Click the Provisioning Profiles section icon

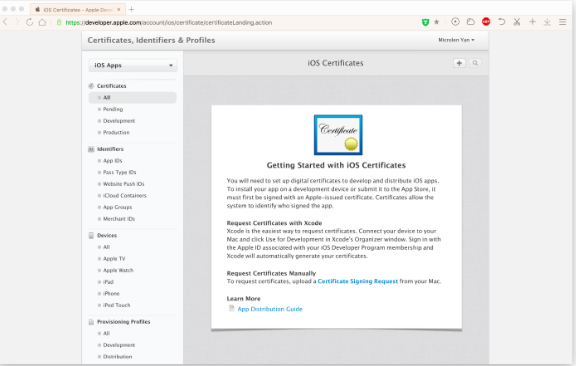(91, 322)
